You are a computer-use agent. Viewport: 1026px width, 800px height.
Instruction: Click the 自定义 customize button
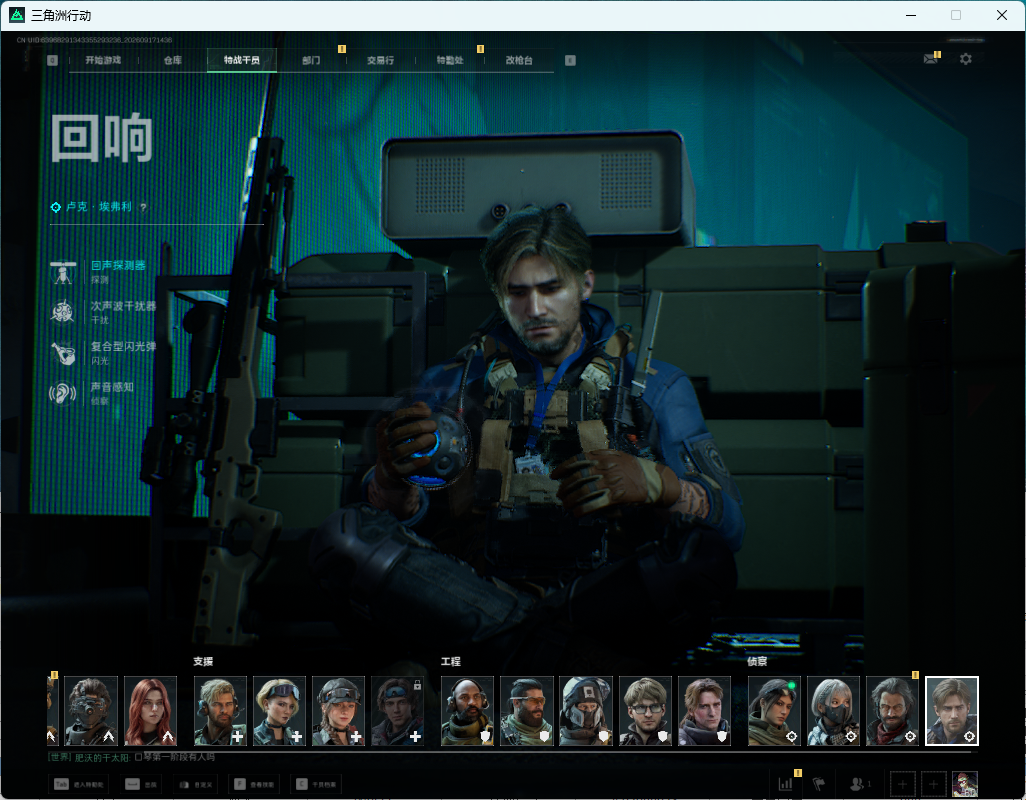click(196, 784)
